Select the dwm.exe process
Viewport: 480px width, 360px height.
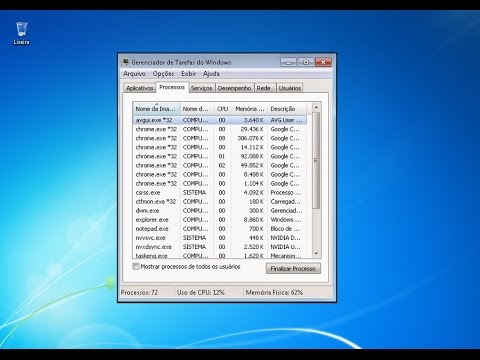pos(219,210)
